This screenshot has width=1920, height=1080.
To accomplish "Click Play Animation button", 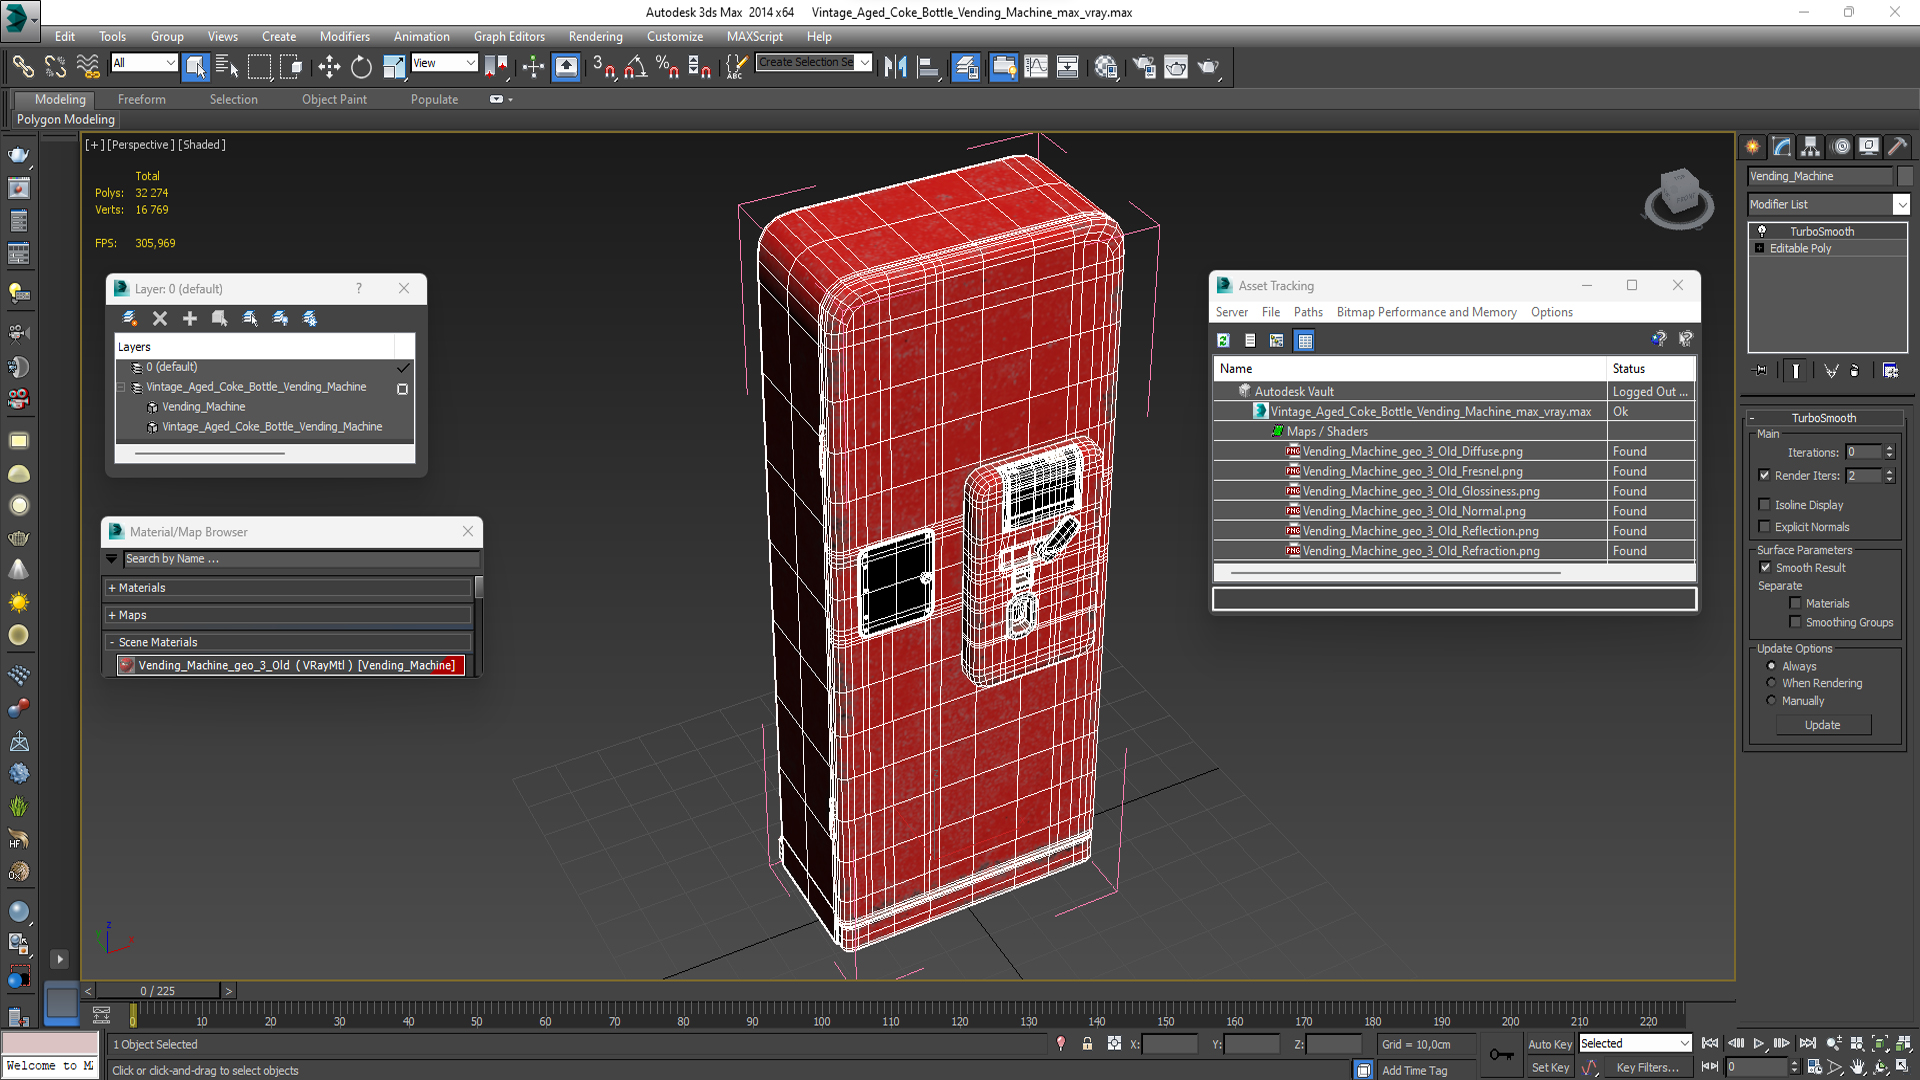I will pos(1759,1043).
